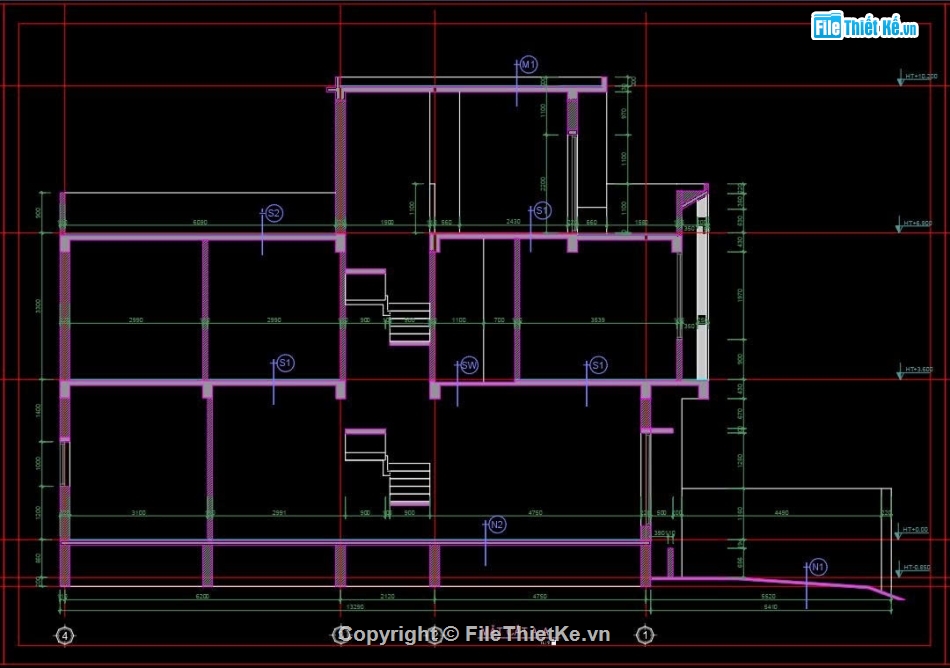Image resolution: width=950 pixels, height=668 pixels.
Task: Click the Copyright FileThietKe.vn watermark text
Action: pos(475,634)
